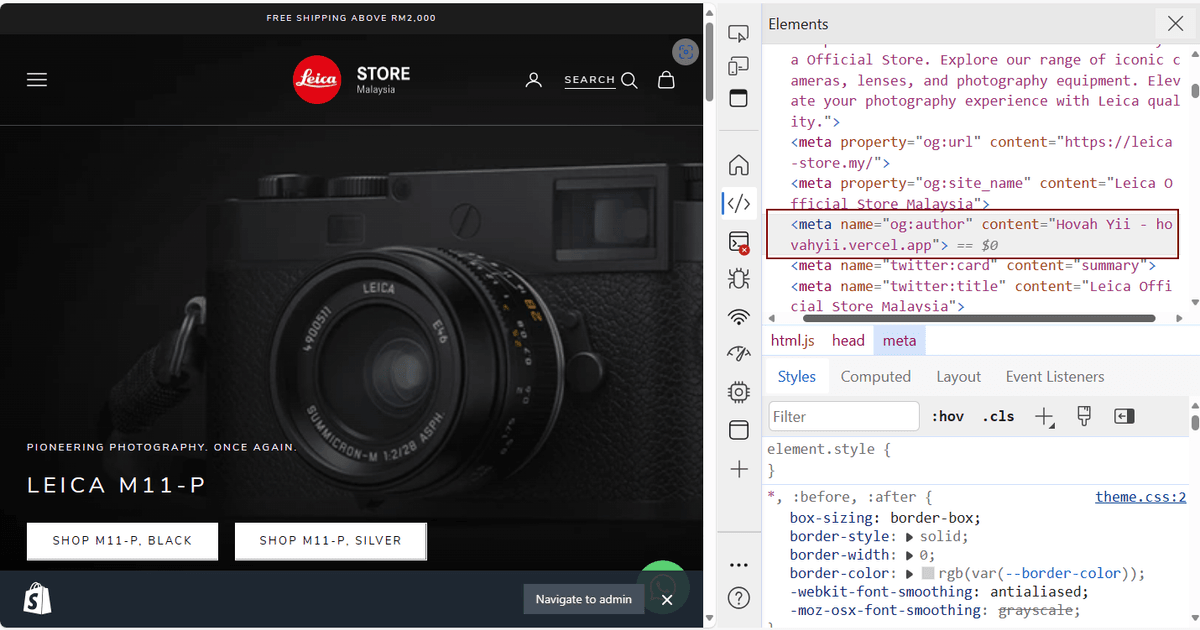Click the Filter styles input field

[x=843, y=416]
